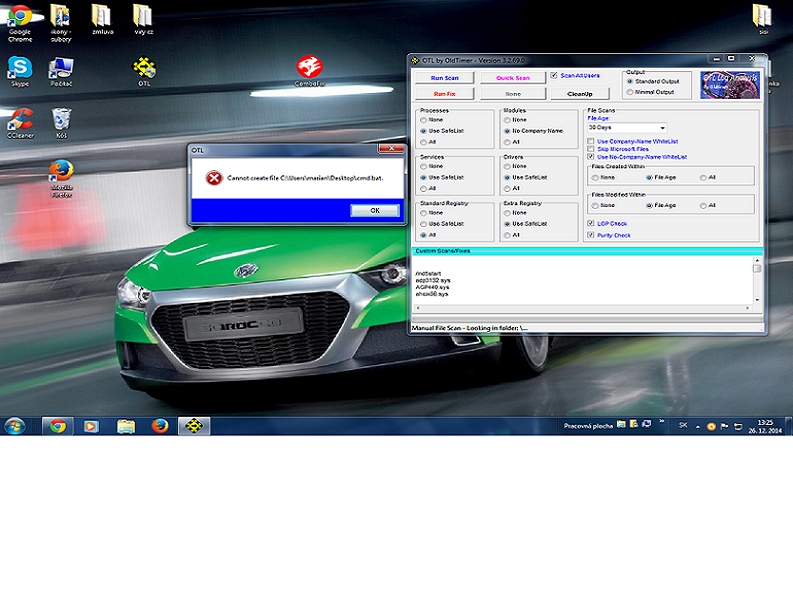Click OK in the OTL error dialog
The height and width of the screenshot is (595, 793).
point(374,210)
